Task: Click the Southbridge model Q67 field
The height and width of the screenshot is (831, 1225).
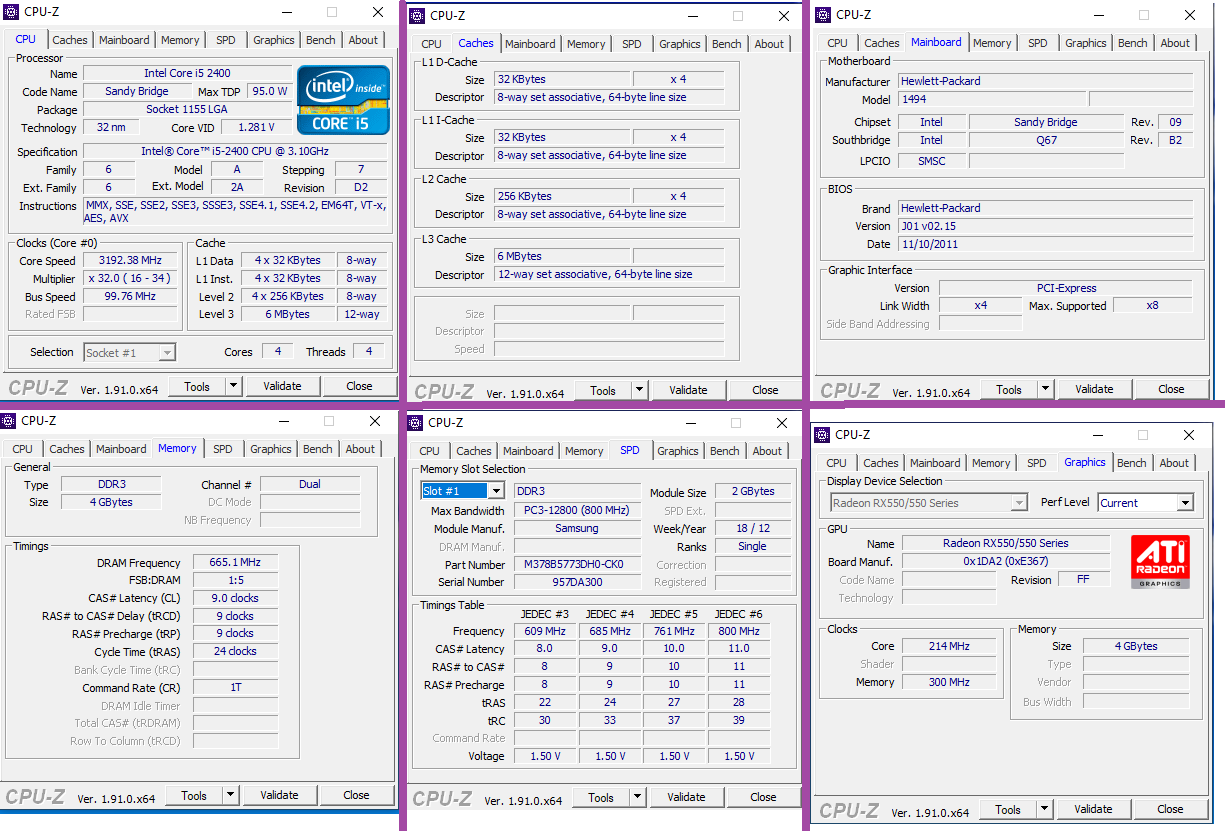Action: pyautogui.click(x=1045, y=140)
